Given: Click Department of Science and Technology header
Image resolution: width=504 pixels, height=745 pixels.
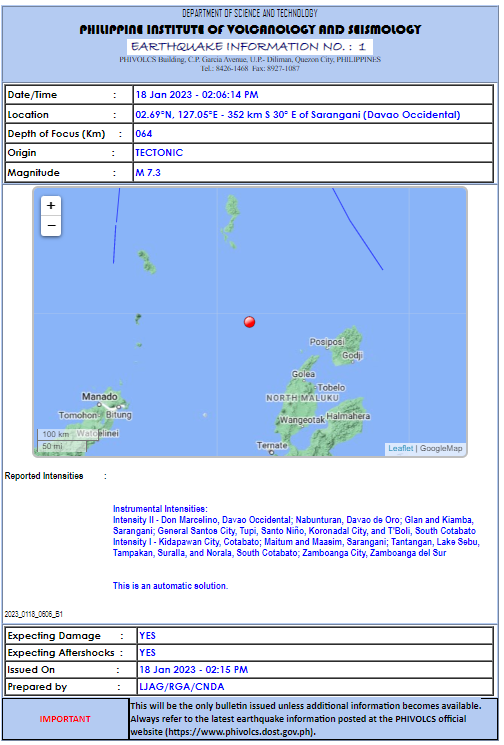Looking at the screenshot, I should [x=250, y=13].
